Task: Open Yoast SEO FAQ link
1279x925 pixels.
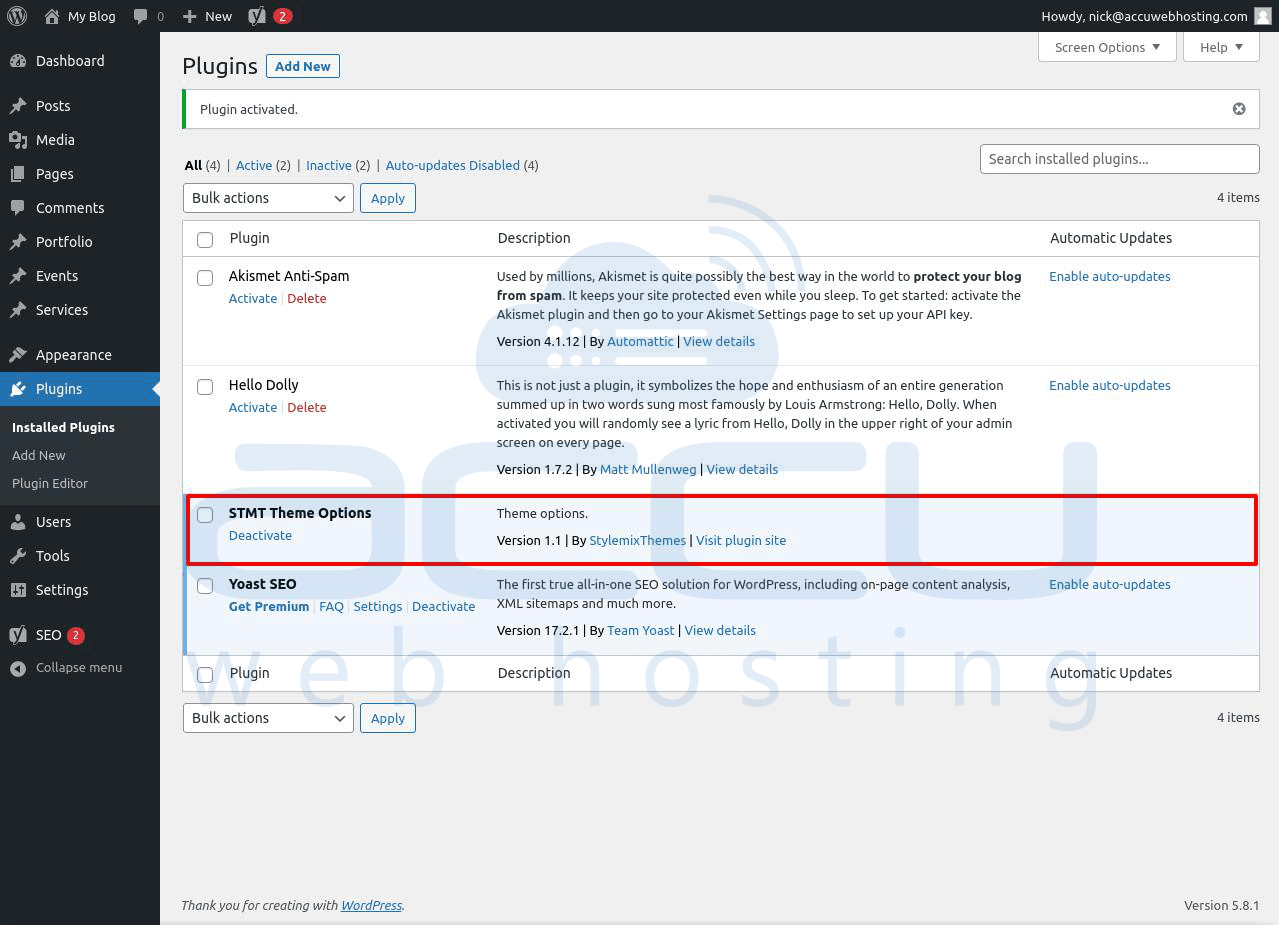Action: [x=331, y=606]
